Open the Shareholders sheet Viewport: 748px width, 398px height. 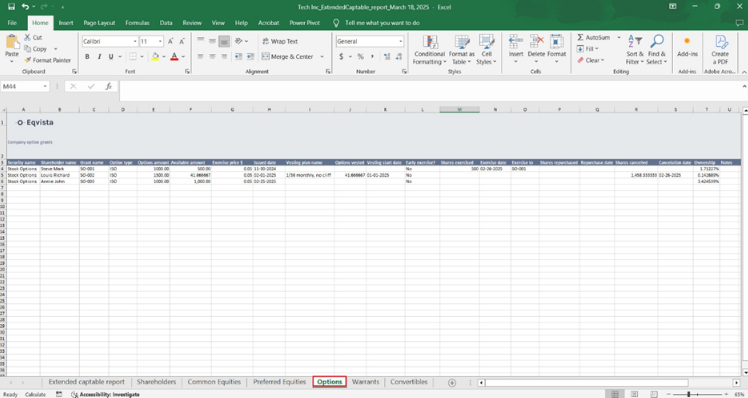click(156, 382)
